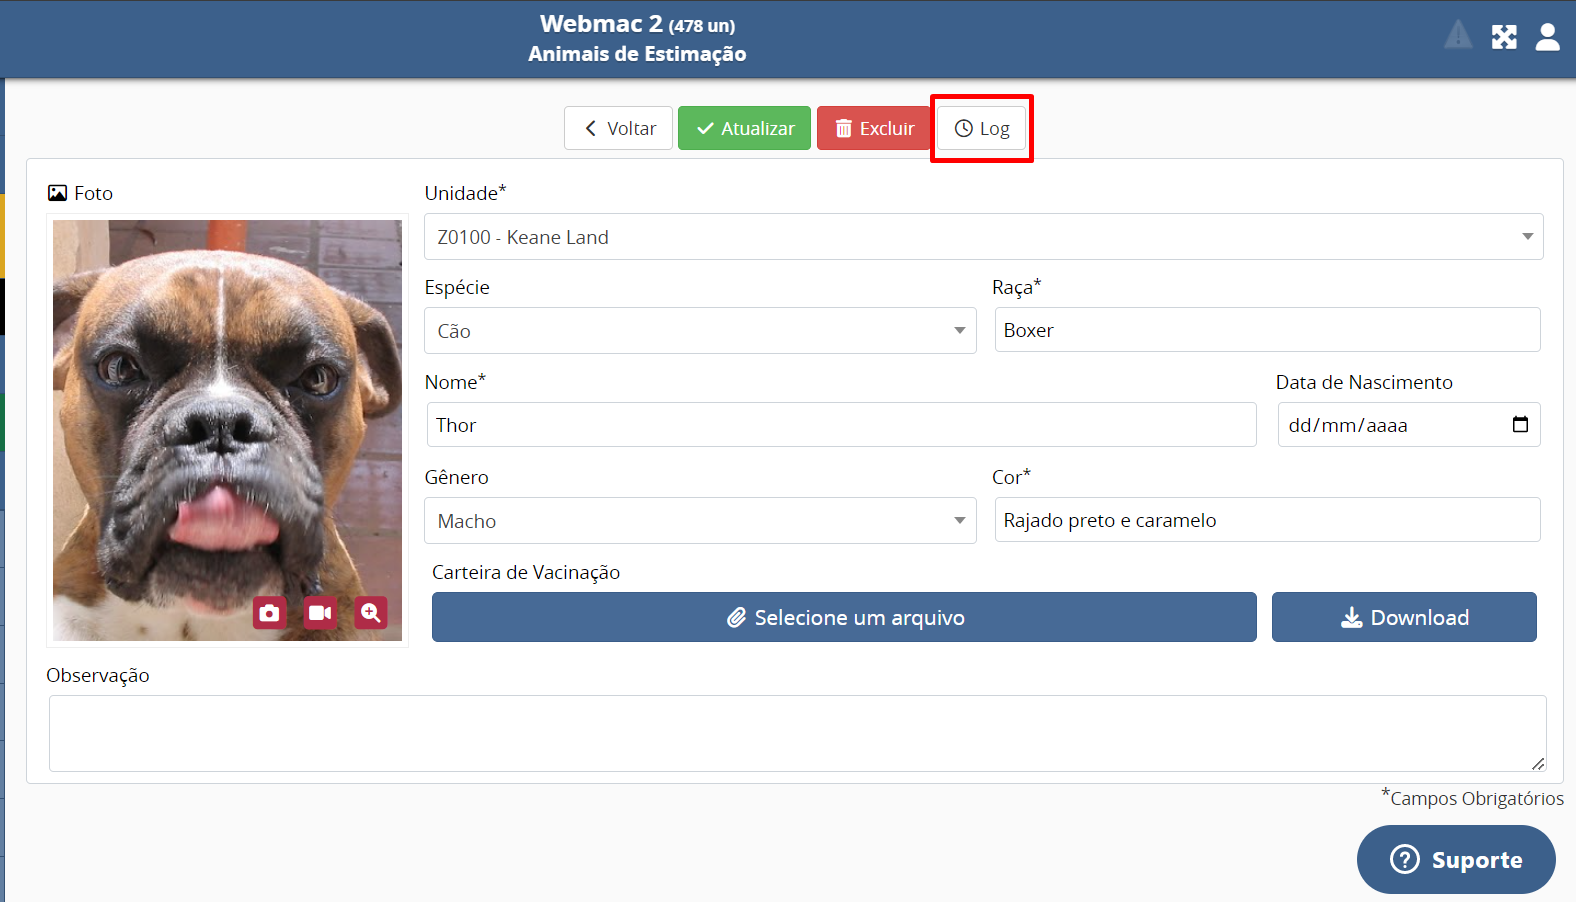Toggle fullscreen with the expand arrows icon
The height and width of the screenshot is (902, 1576).
(1504, 38)
